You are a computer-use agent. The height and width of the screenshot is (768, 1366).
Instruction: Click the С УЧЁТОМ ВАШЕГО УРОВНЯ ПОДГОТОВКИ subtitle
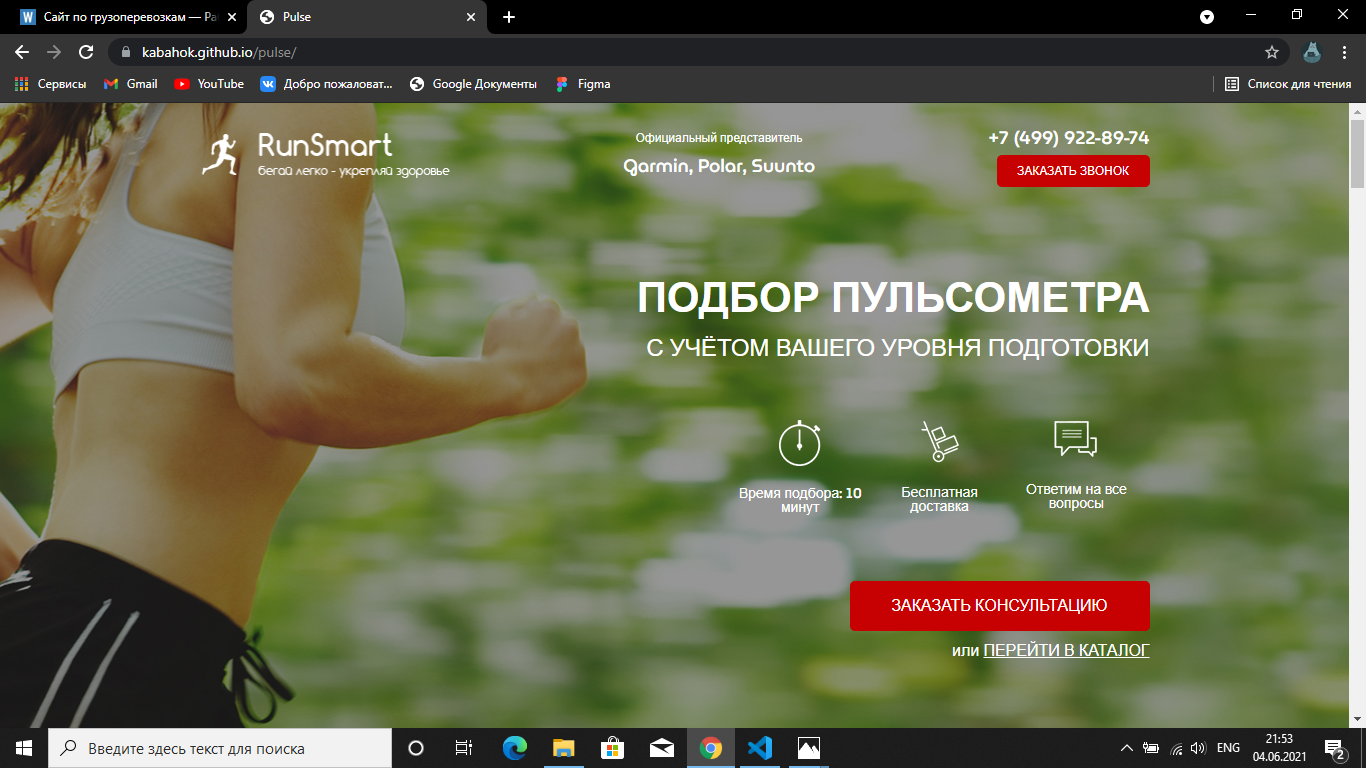click(898, 348)
